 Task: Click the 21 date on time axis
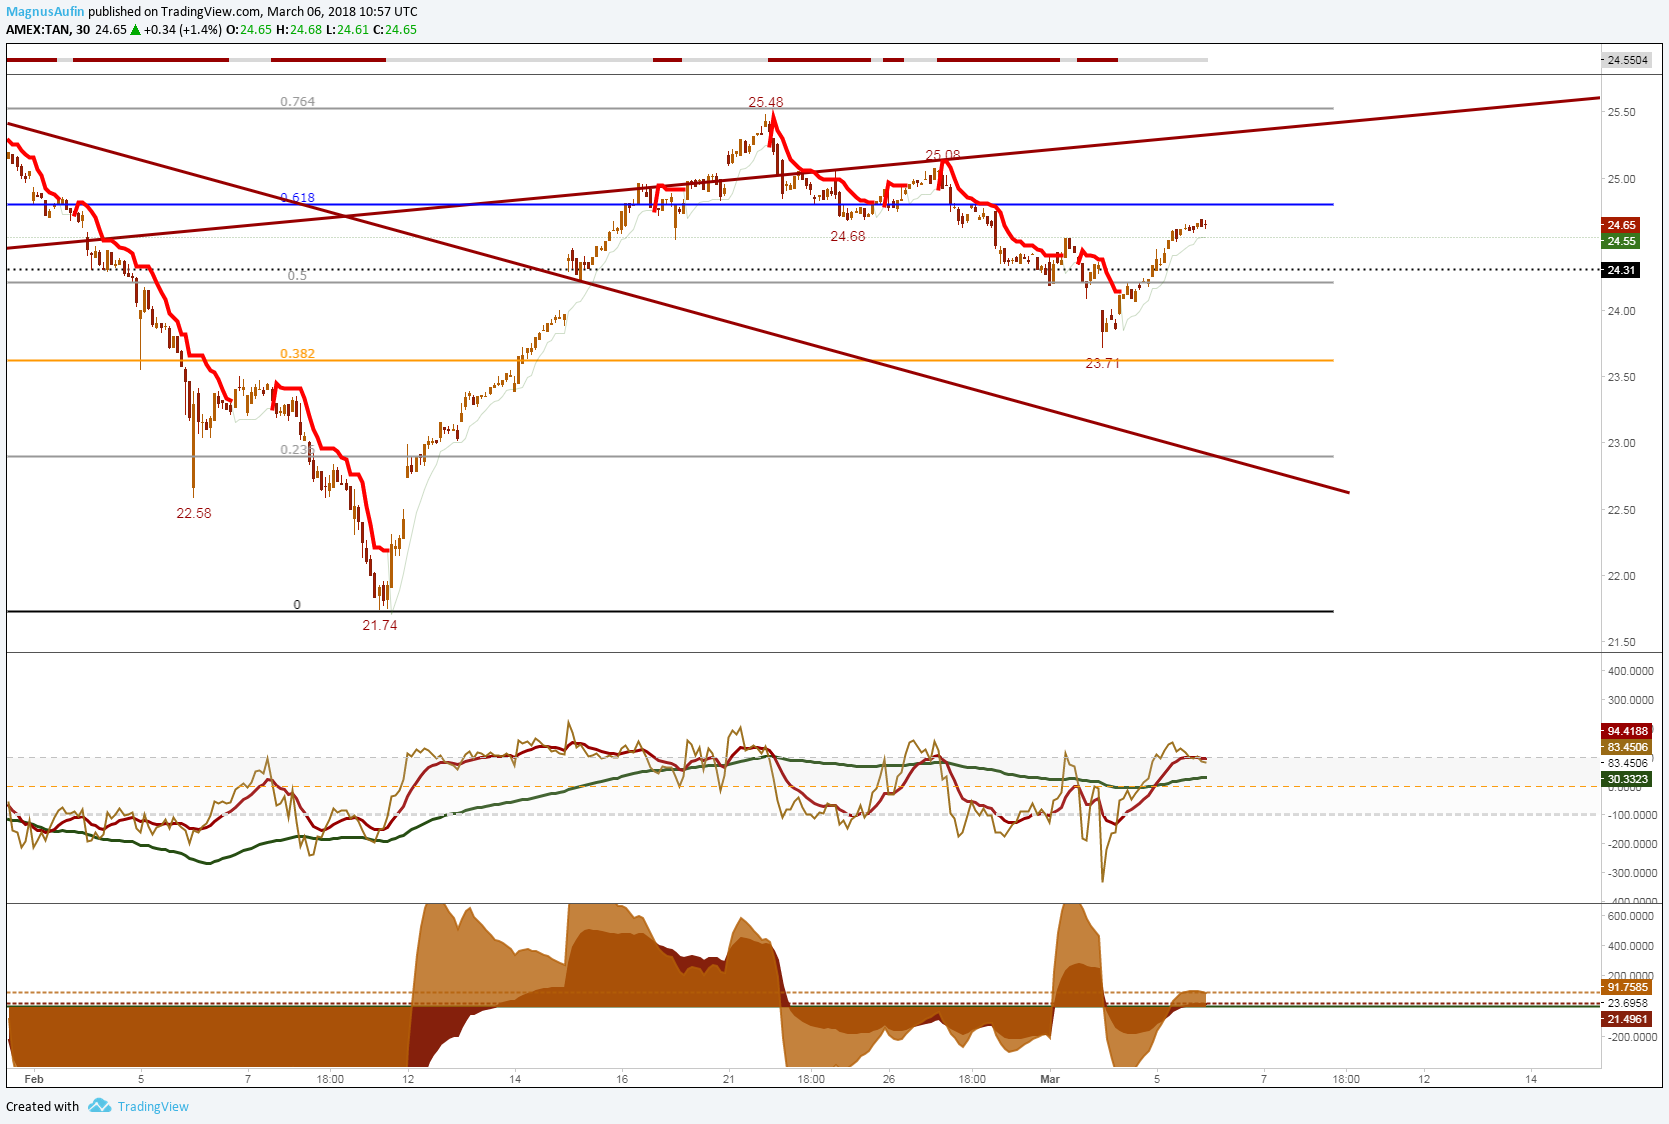(x=729, y=1079)
